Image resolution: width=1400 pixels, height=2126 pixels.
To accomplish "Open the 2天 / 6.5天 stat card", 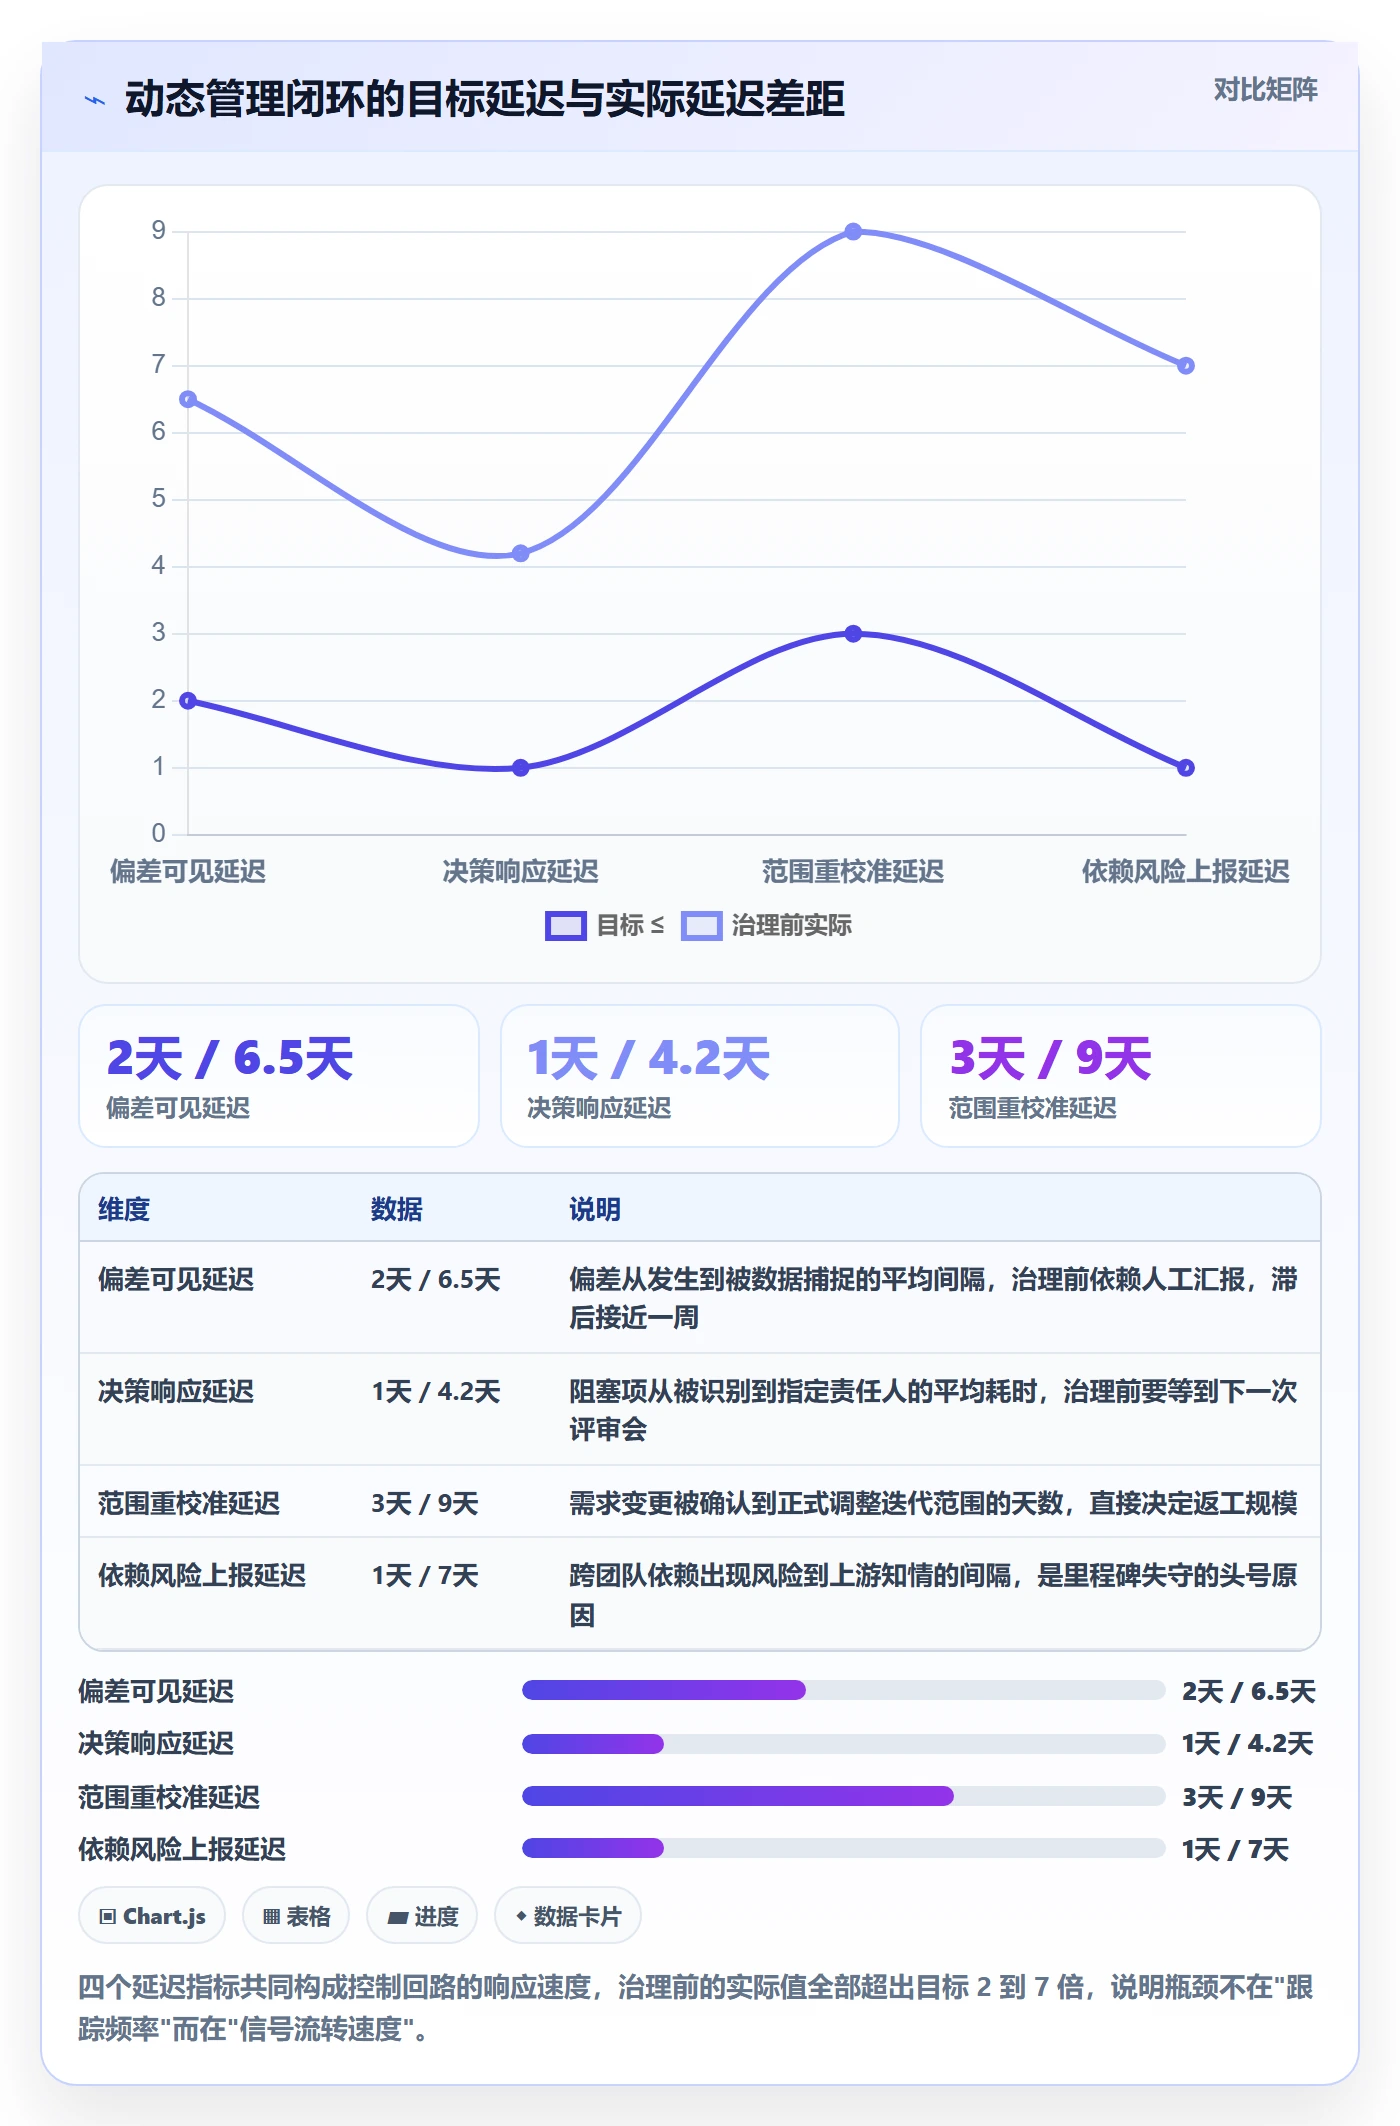I will 279,1076.
